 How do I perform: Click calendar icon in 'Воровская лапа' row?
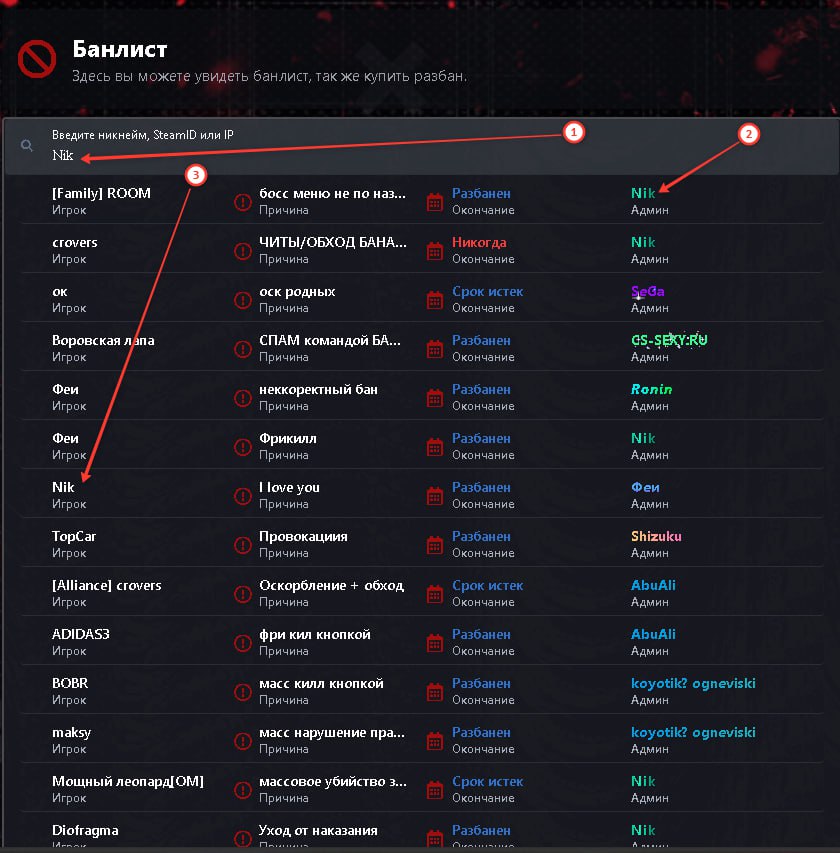pyautogui.click(x=435, y=349)
